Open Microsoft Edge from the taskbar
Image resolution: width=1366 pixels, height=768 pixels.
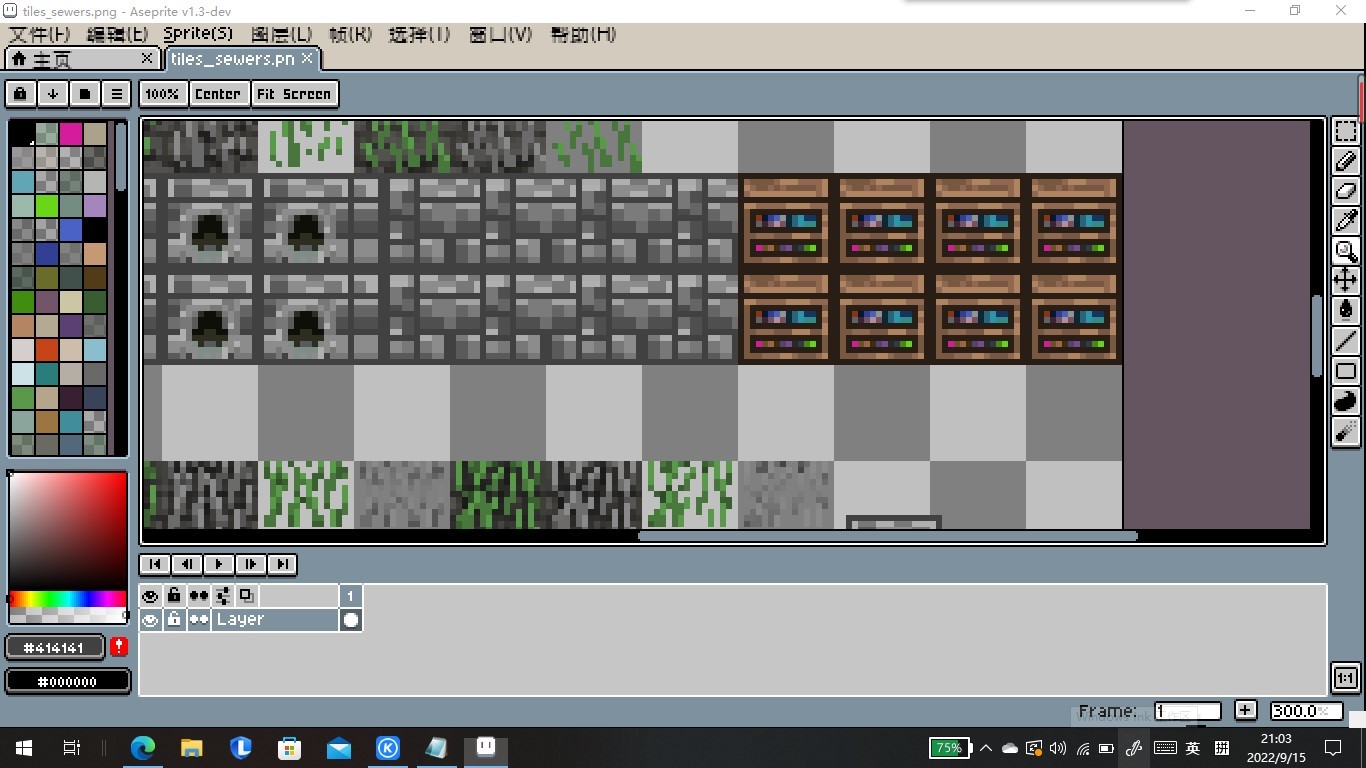(x=143, y=747)
